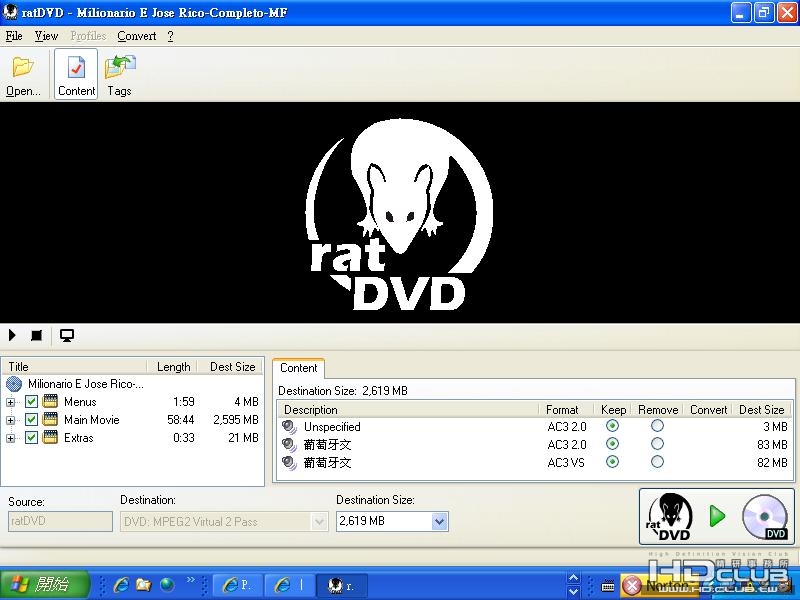The image size is (800, 600).
Task: Expand the Main Movie tree node
Action: [x=10, y=420]
